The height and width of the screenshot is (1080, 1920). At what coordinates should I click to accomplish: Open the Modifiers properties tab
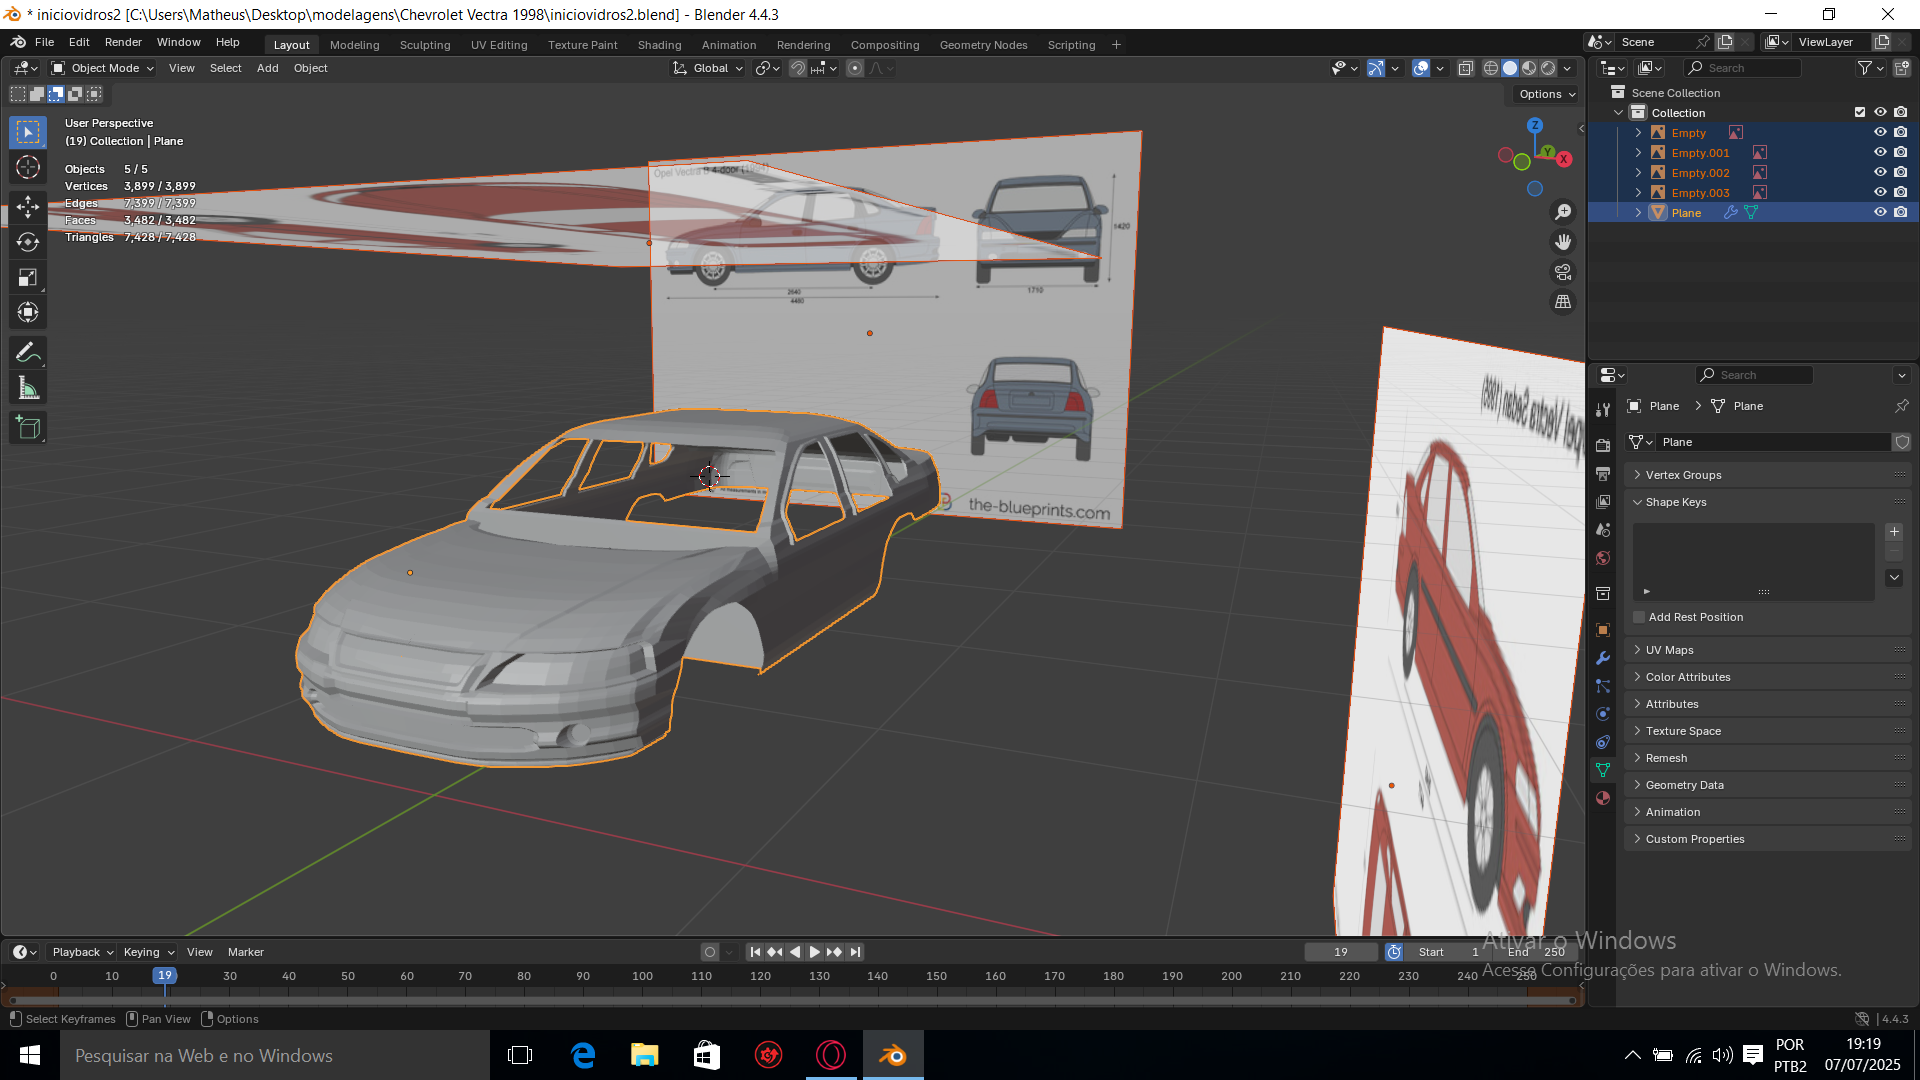tap(1603, 658)
